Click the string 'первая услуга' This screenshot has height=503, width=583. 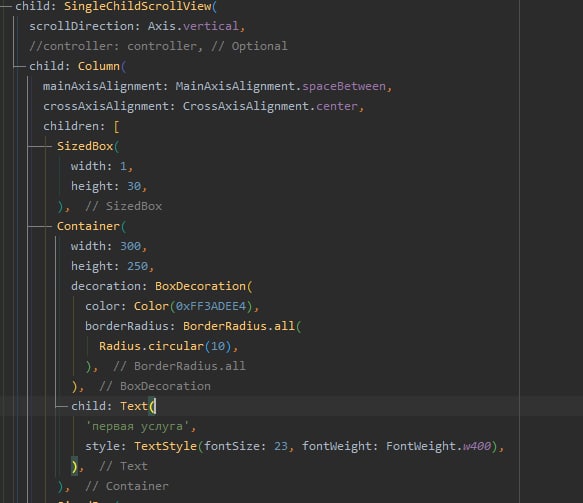pos(137,426)
